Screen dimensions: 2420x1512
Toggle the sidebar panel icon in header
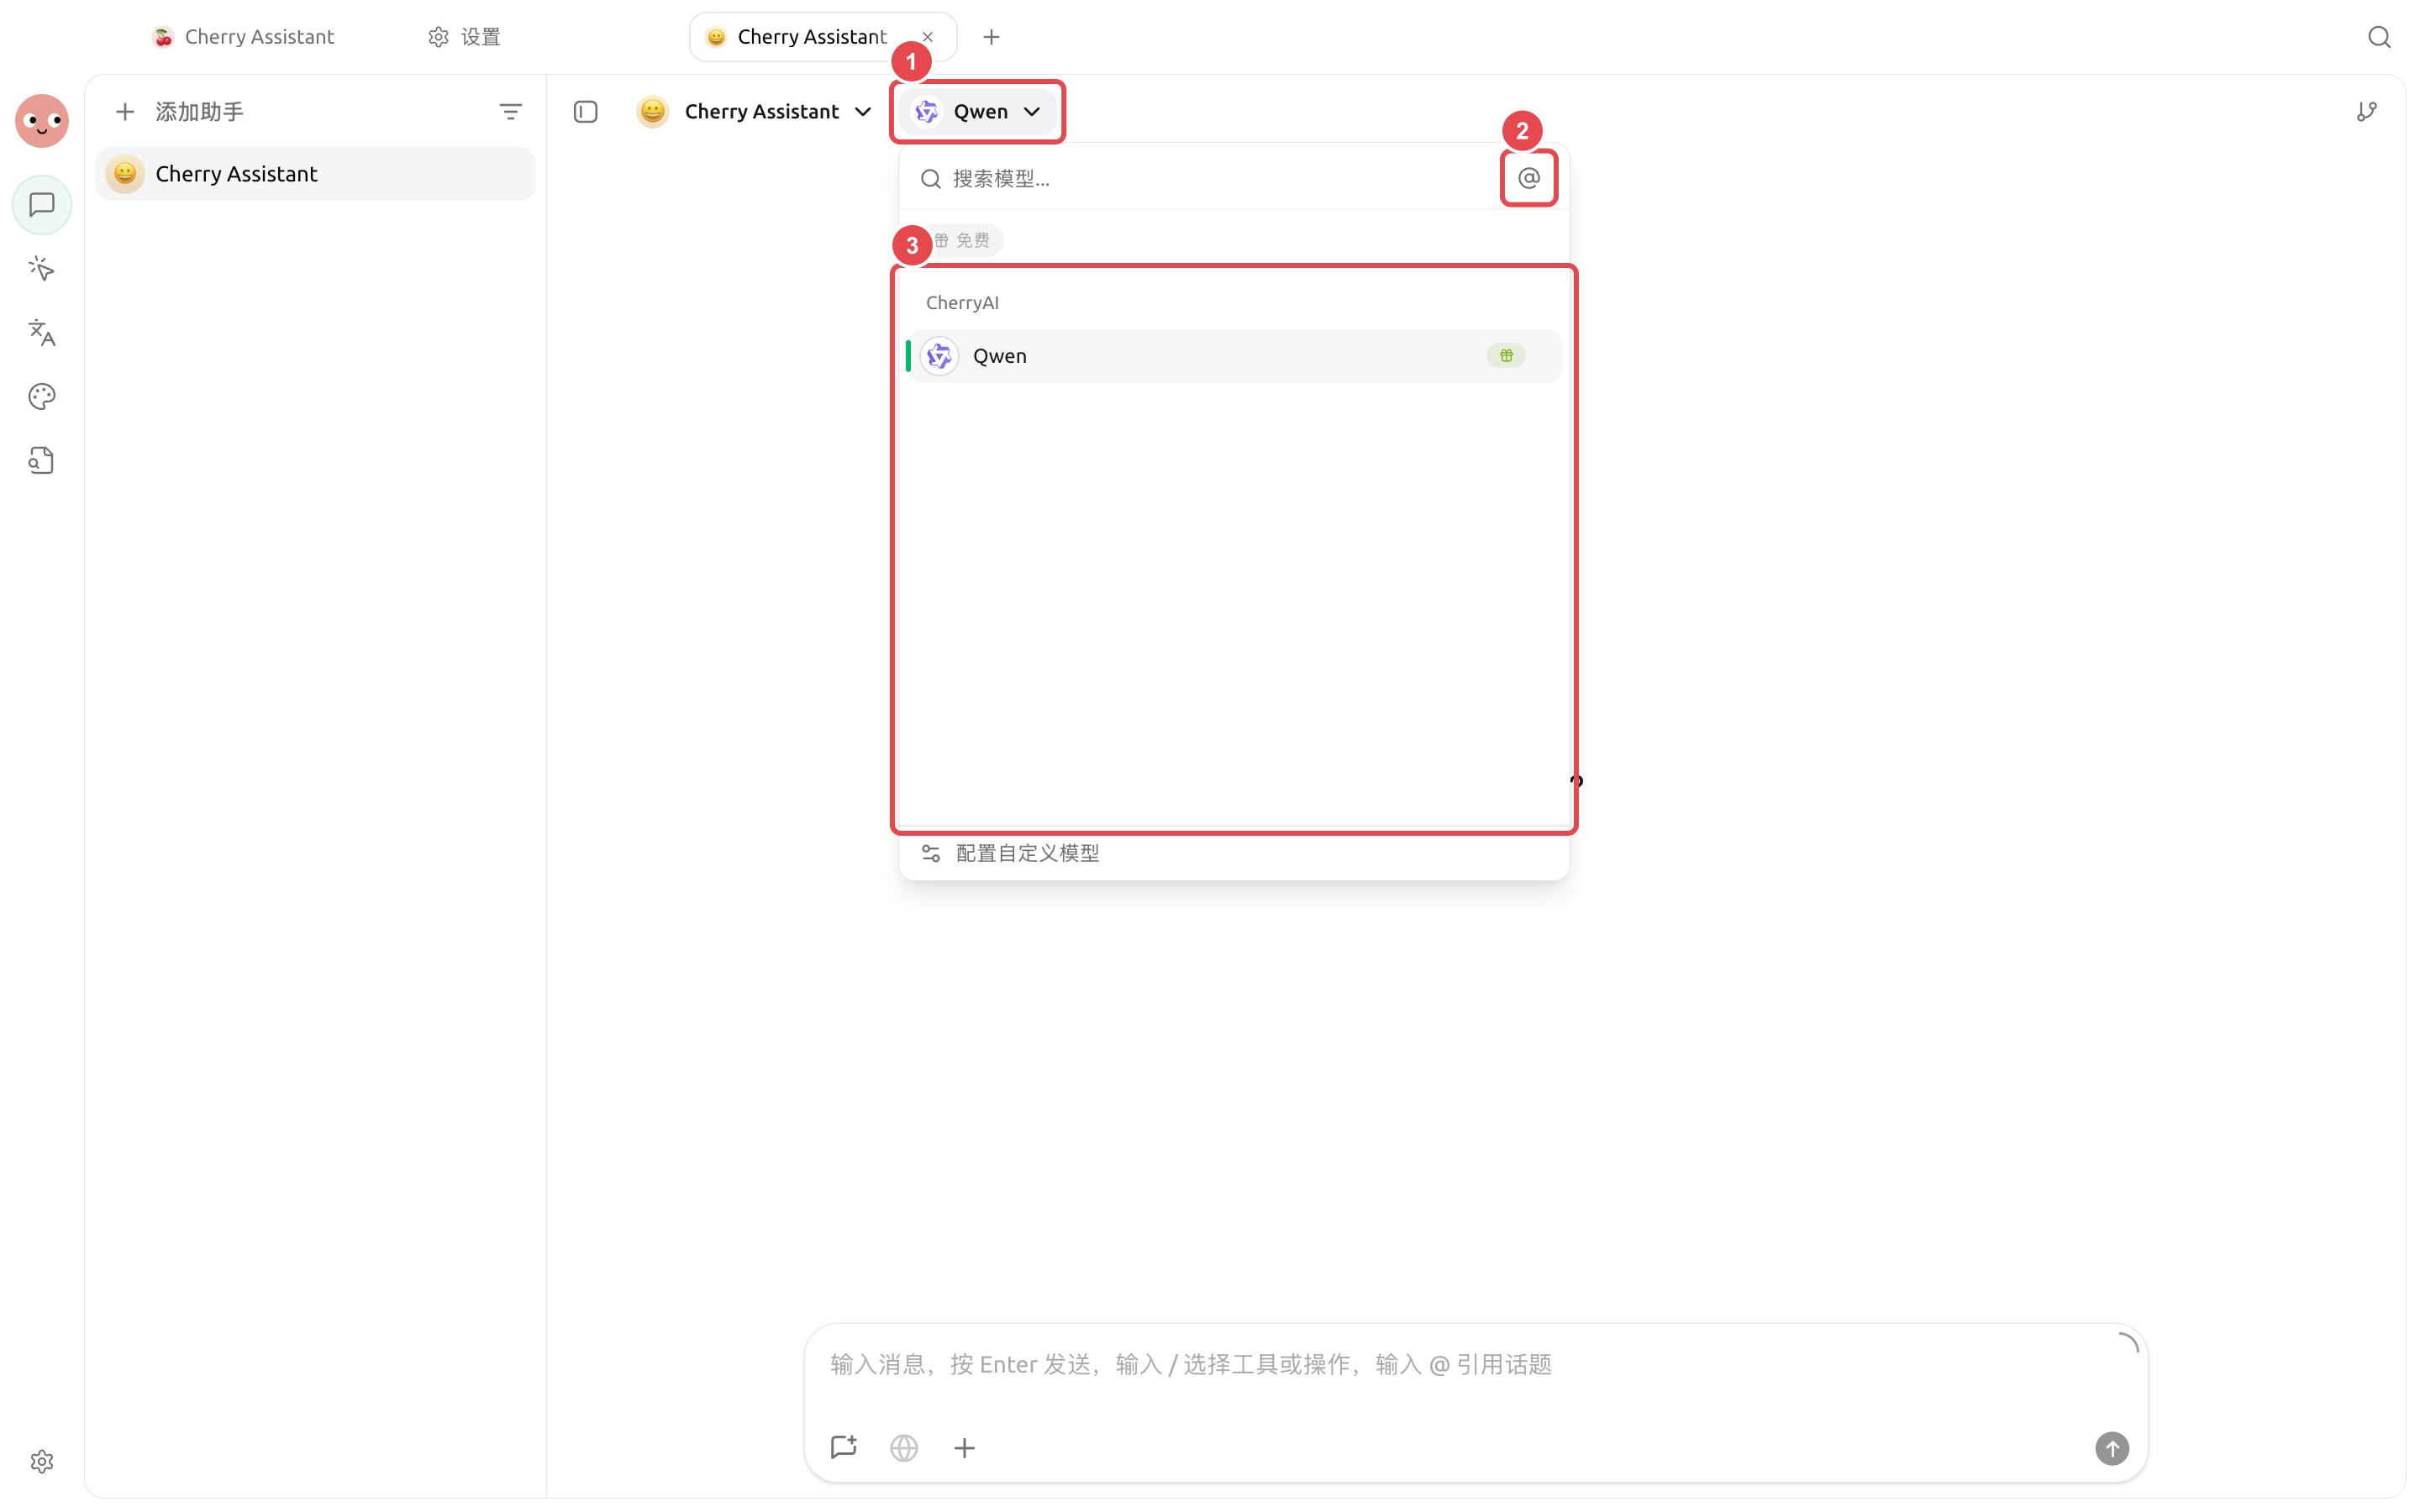point(585,111)
